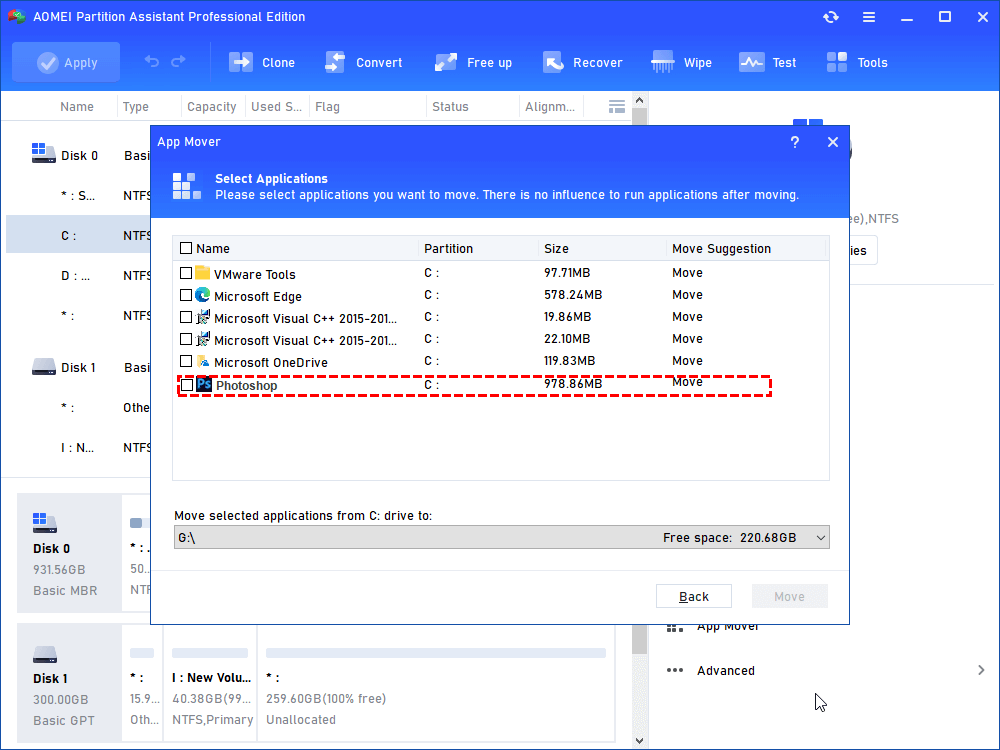Check the Photoshop application checkbox

pyautogui.click(x=187, y=385)
